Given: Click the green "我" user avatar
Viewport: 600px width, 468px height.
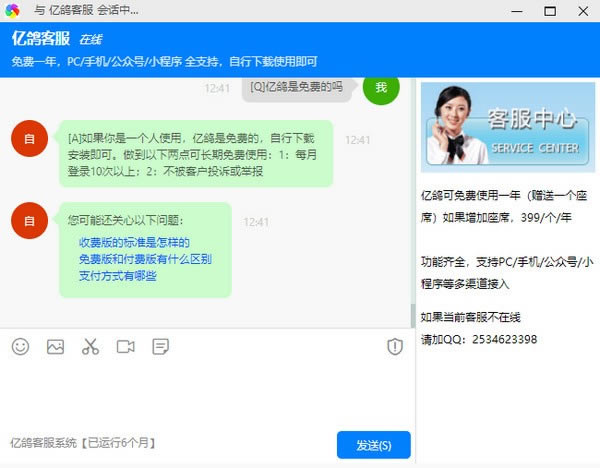Looking at the screenshot, I should [x=380, y=88].
